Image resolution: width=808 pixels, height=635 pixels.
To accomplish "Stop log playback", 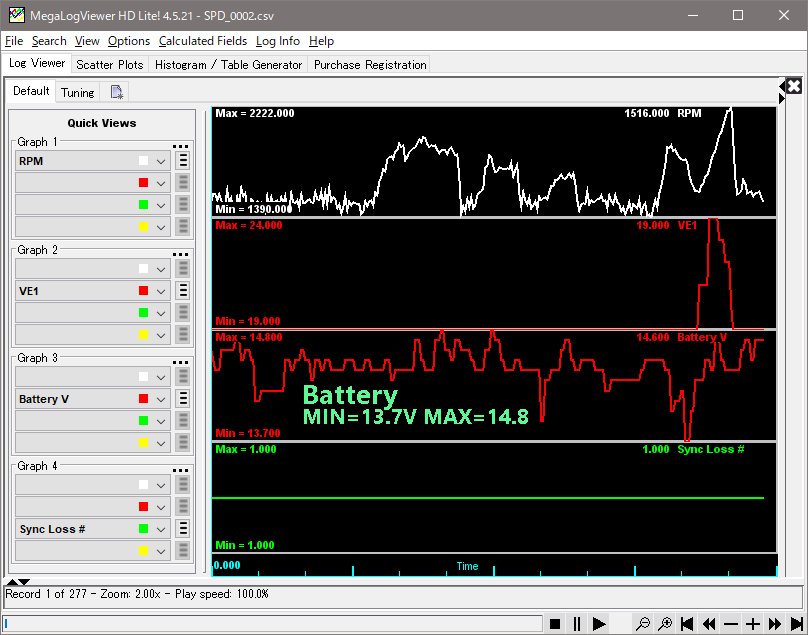I will (554, 624).
